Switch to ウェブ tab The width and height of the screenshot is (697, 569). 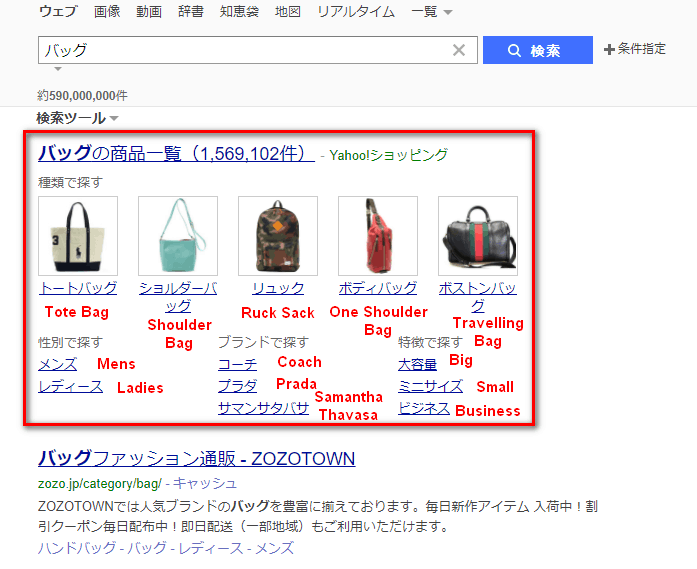tap(58, 11)
